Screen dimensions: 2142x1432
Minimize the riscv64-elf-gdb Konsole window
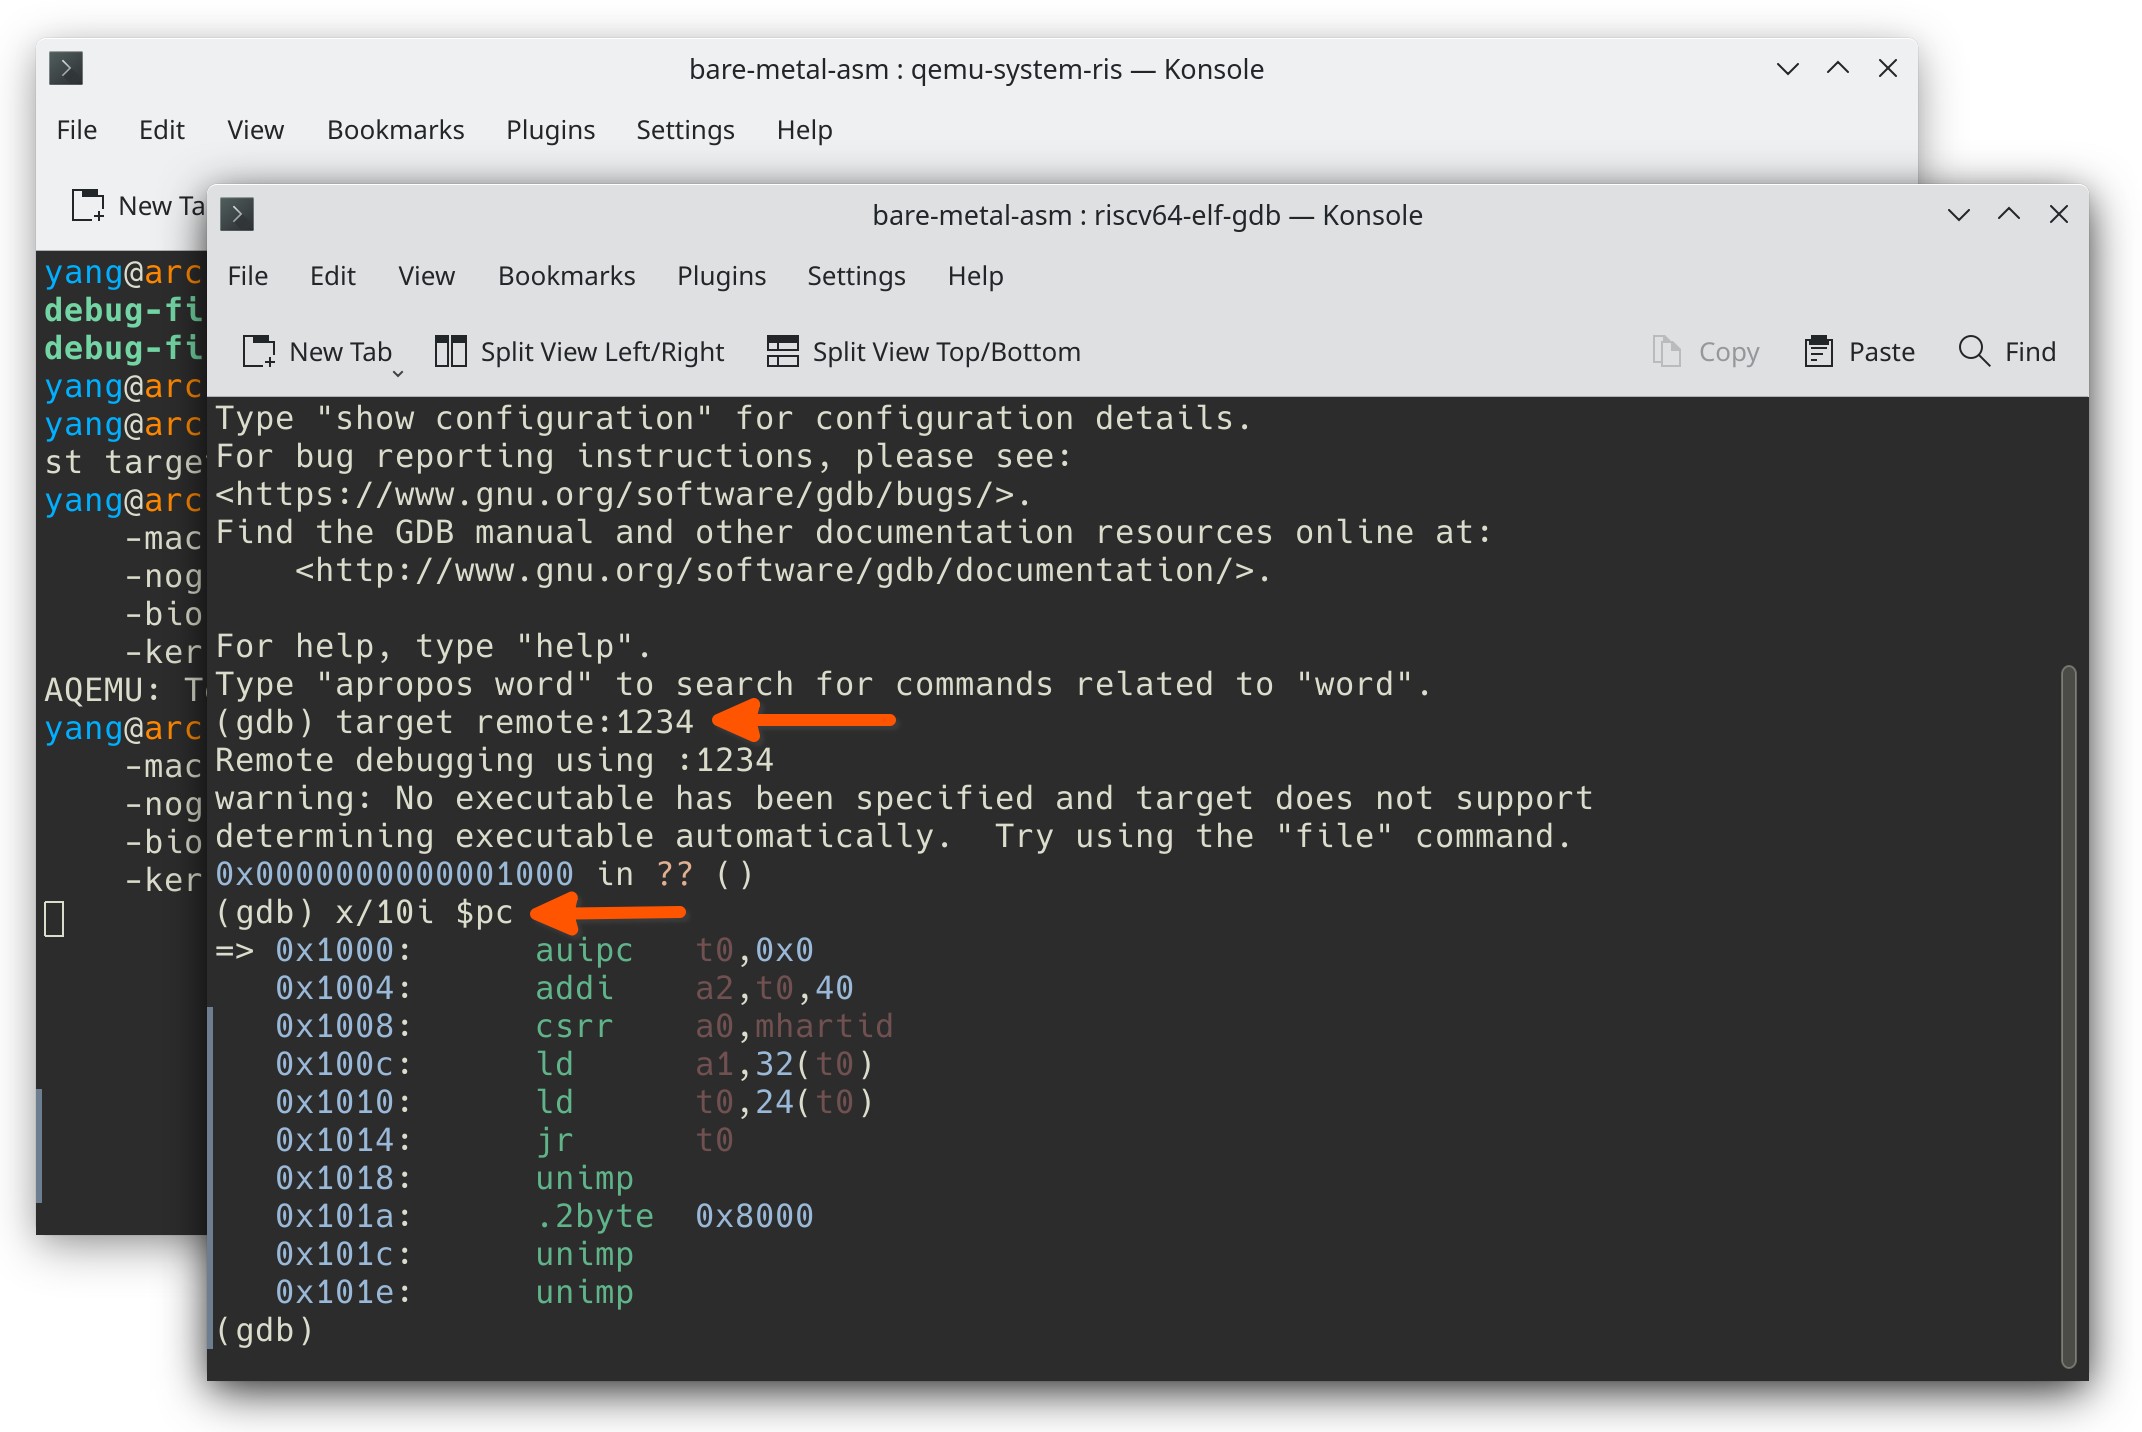point(1958,215)
